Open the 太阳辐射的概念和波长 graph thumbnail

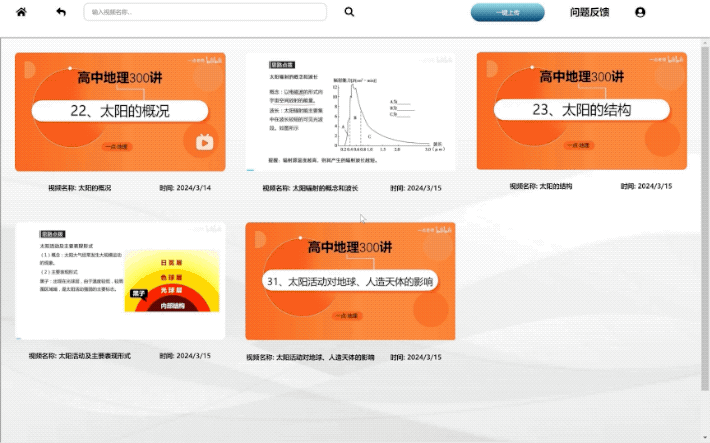tap(350, 112)
